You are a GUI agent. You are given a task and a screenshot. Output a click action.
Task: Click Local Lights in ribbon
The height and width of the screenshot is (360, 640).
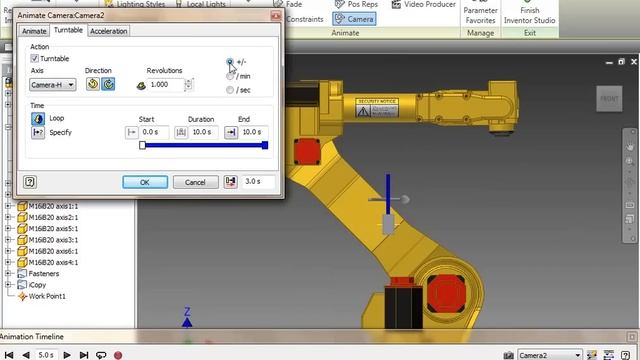click(200, 4)
